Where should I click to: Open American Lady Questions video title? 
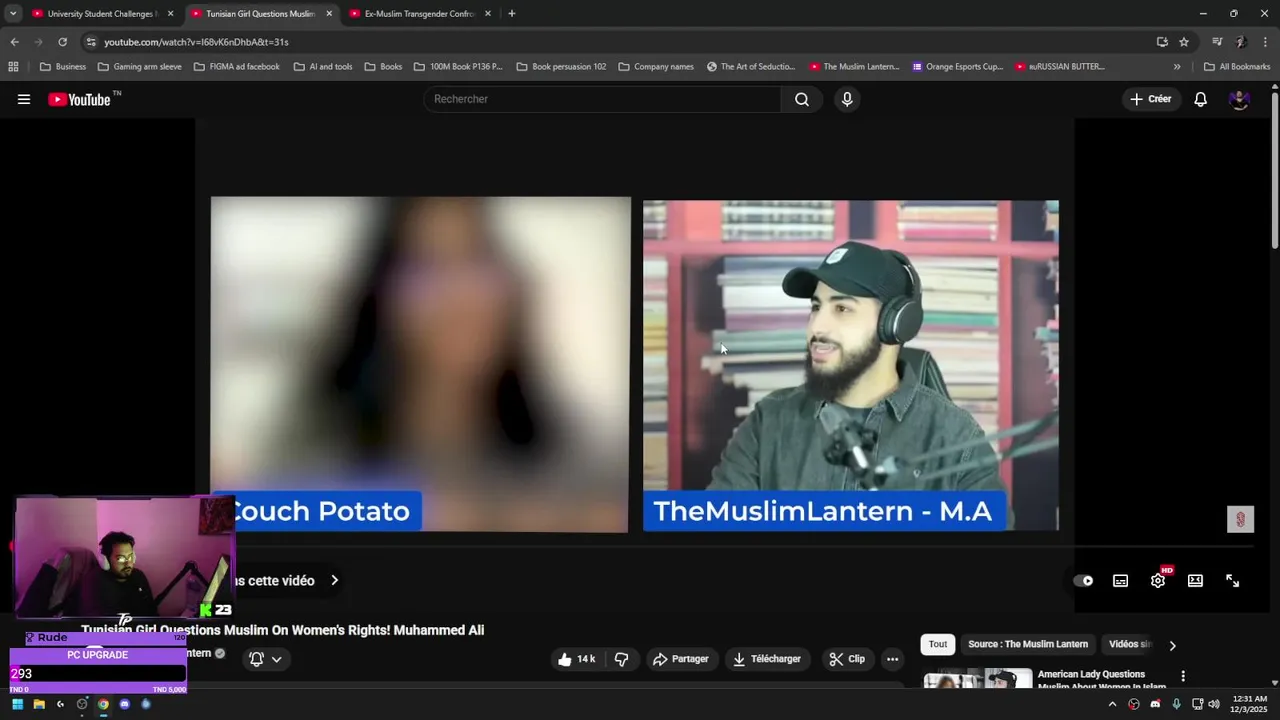click(x=1101, y=680)
